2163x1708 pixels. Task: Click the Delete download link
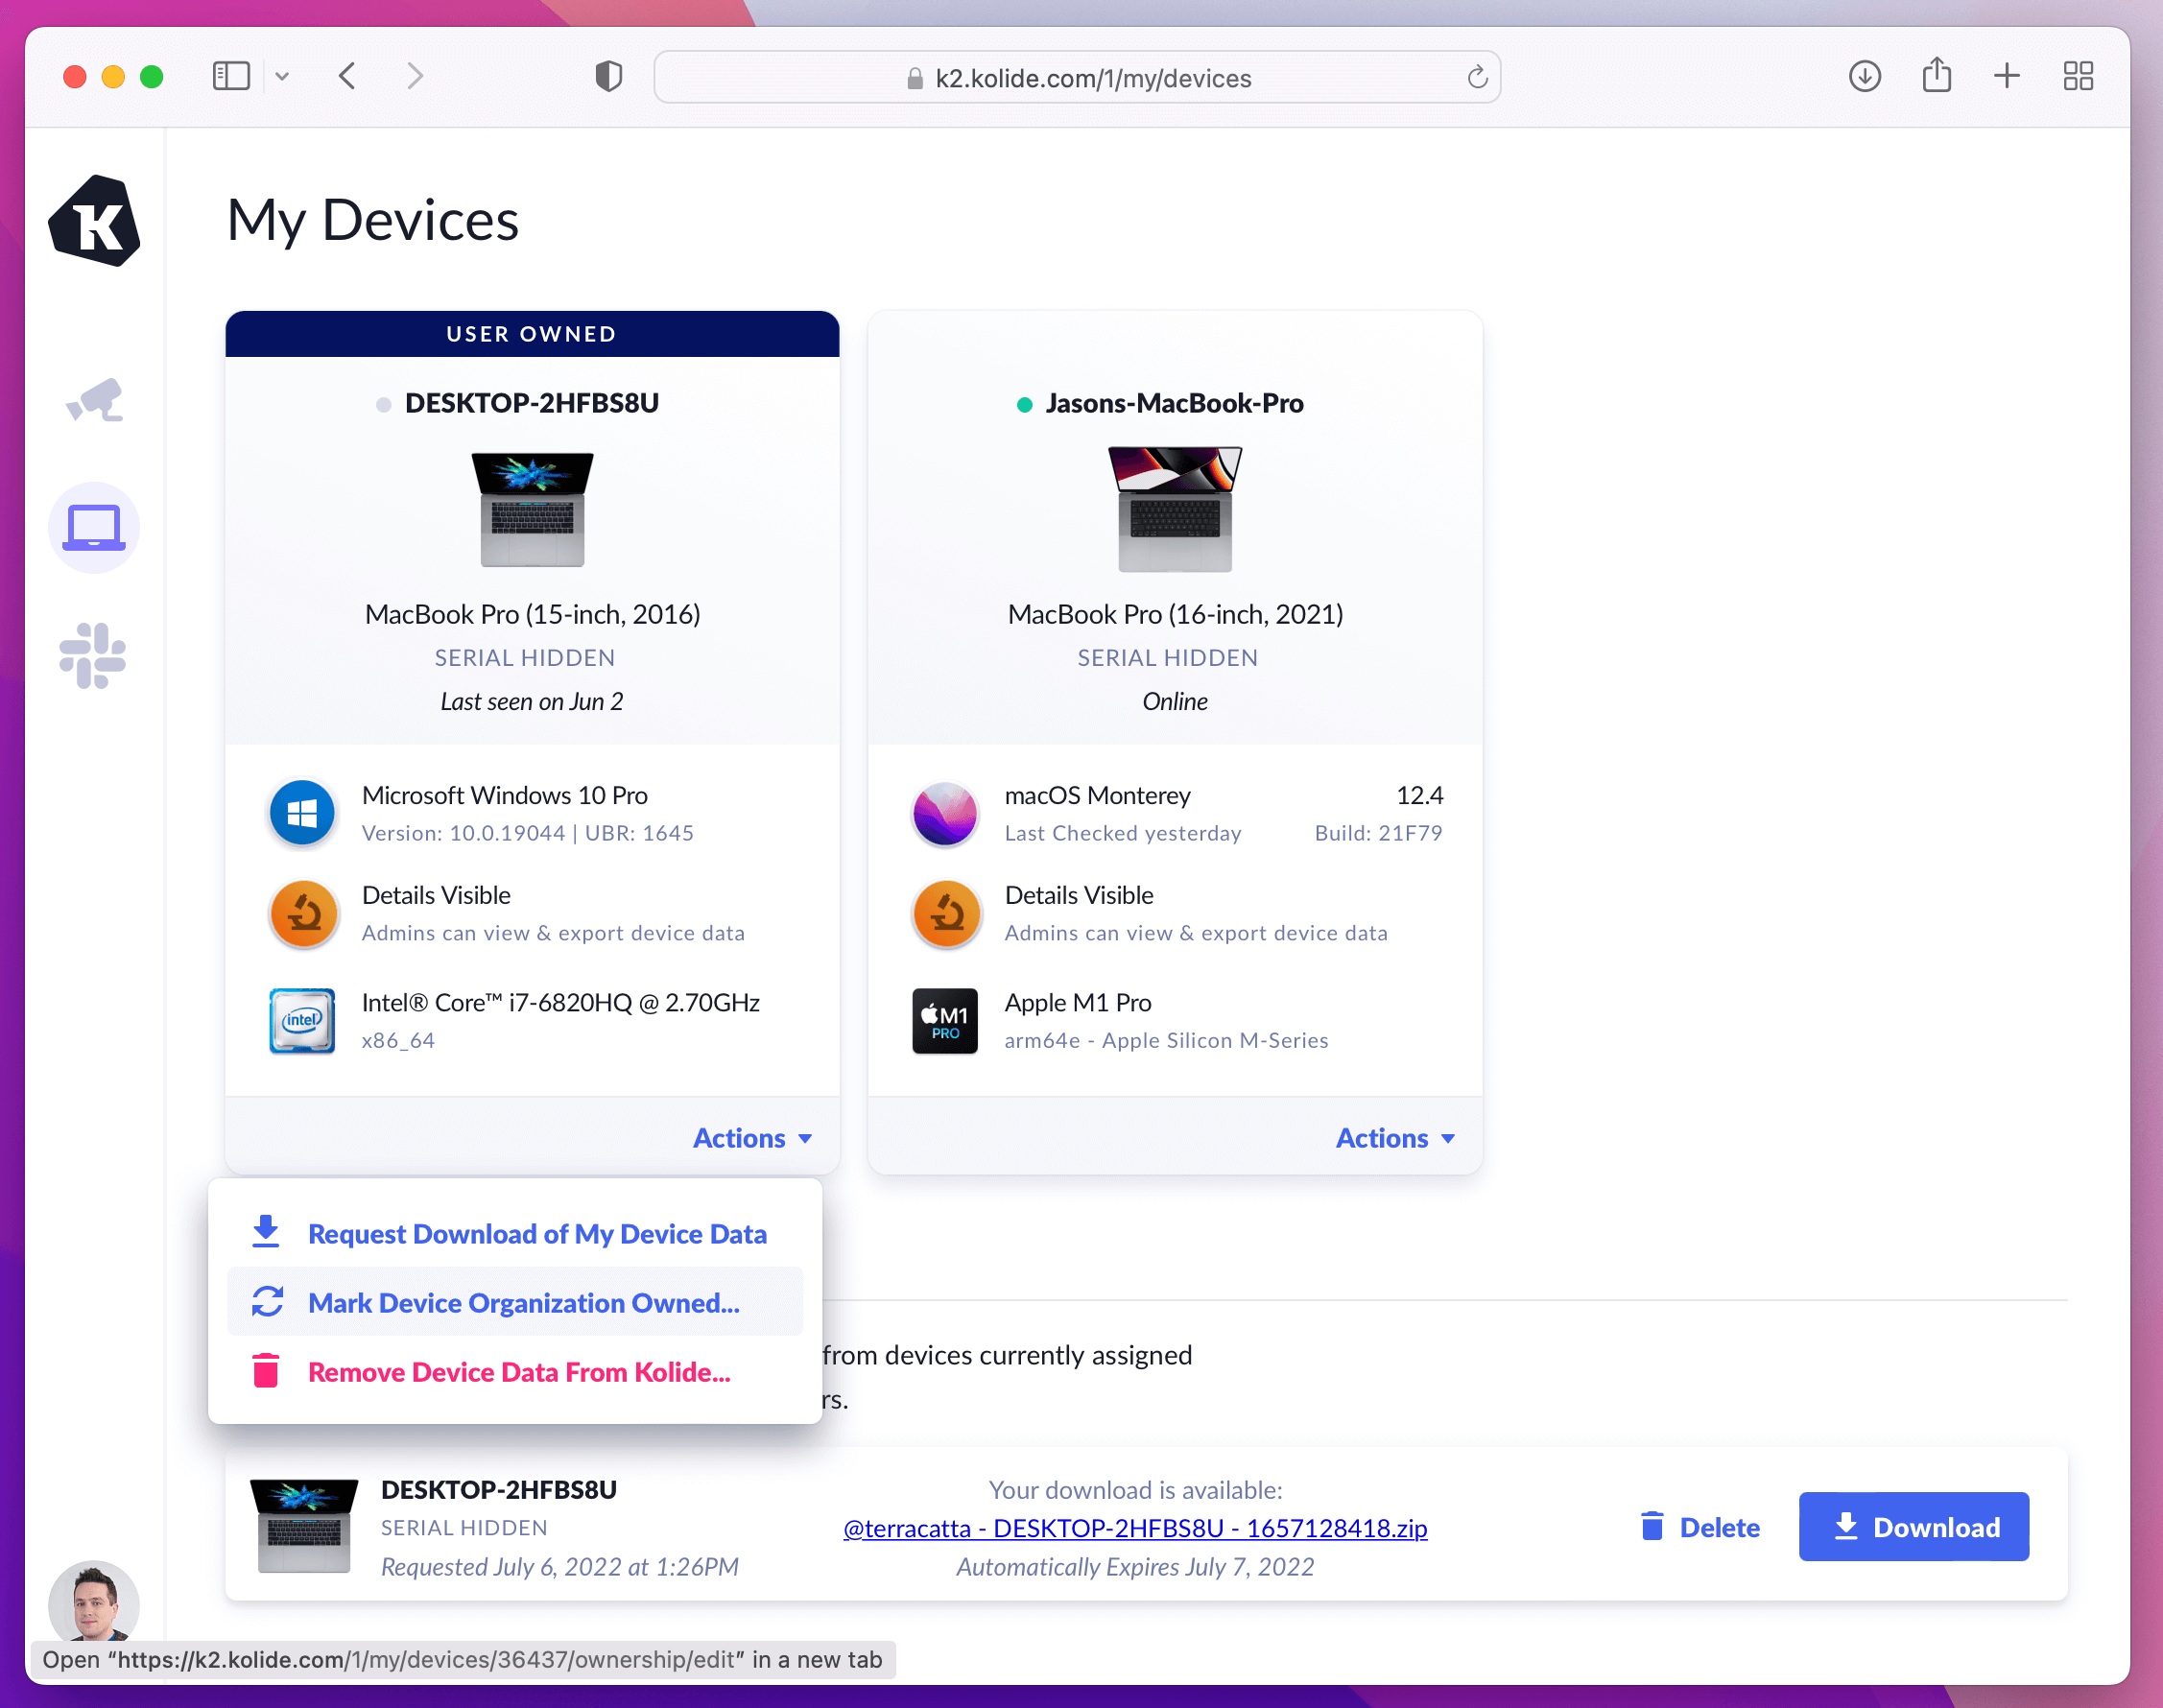coord(1700,1527)
